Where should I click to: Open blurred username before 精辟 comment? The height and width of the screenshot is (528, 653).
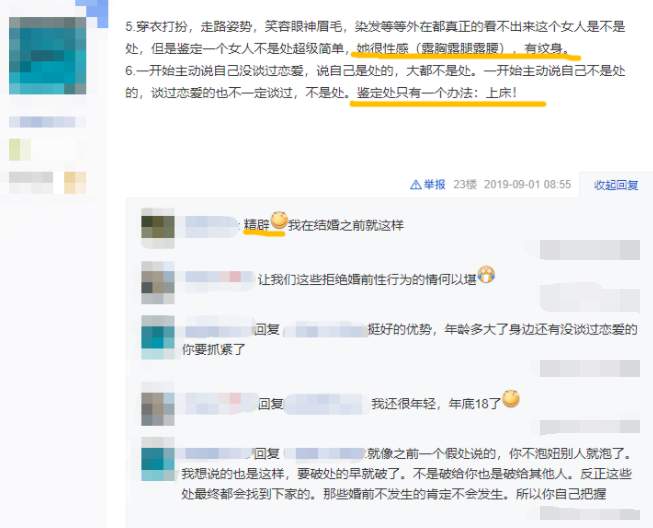point(212,225)
